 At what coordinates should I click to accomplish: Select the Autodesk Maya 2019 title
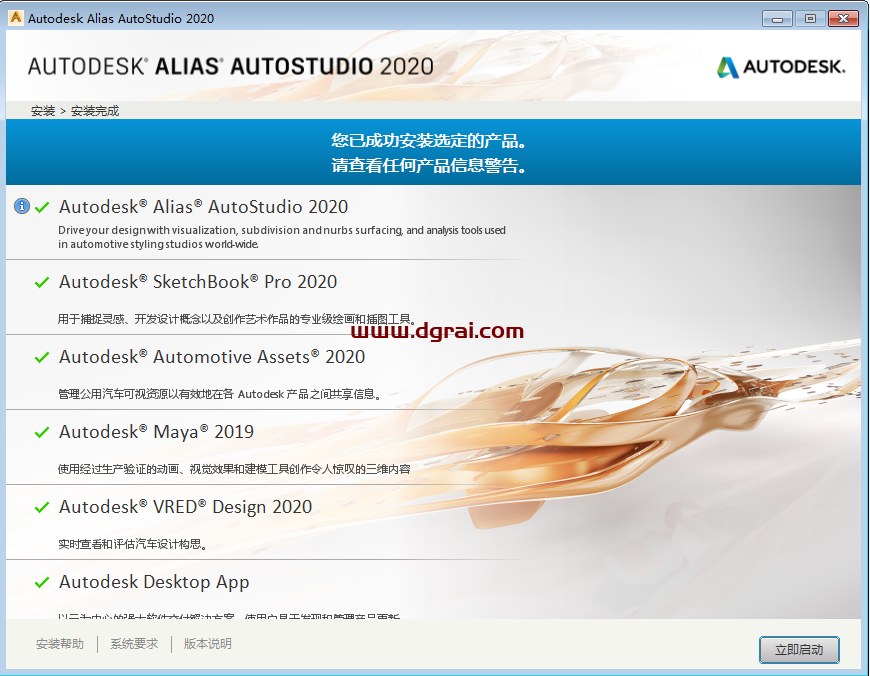[156, 432]
